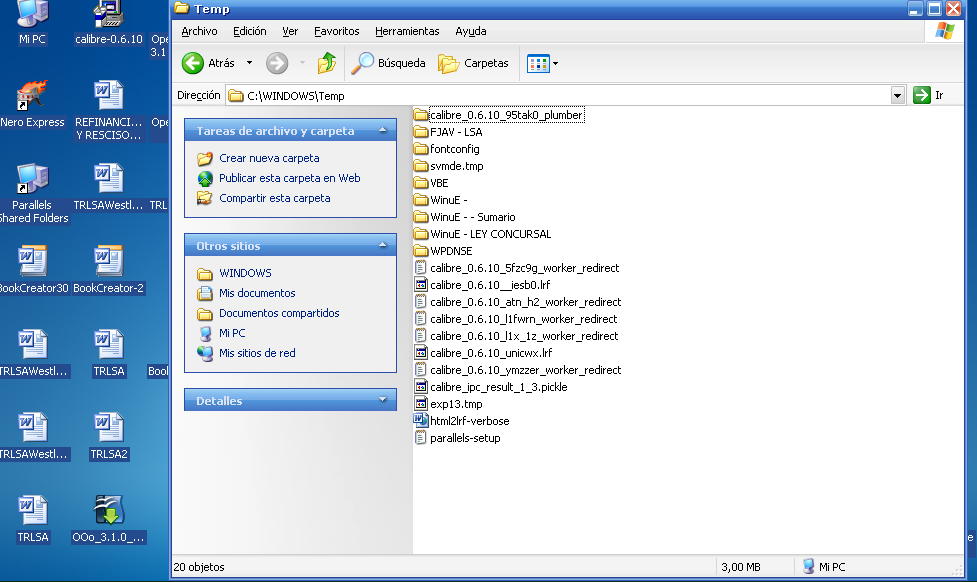The width and height of the screenshot is (977, 582).
Task: Click Compartir esta carpeta link
Action: [x=275, y=198]
